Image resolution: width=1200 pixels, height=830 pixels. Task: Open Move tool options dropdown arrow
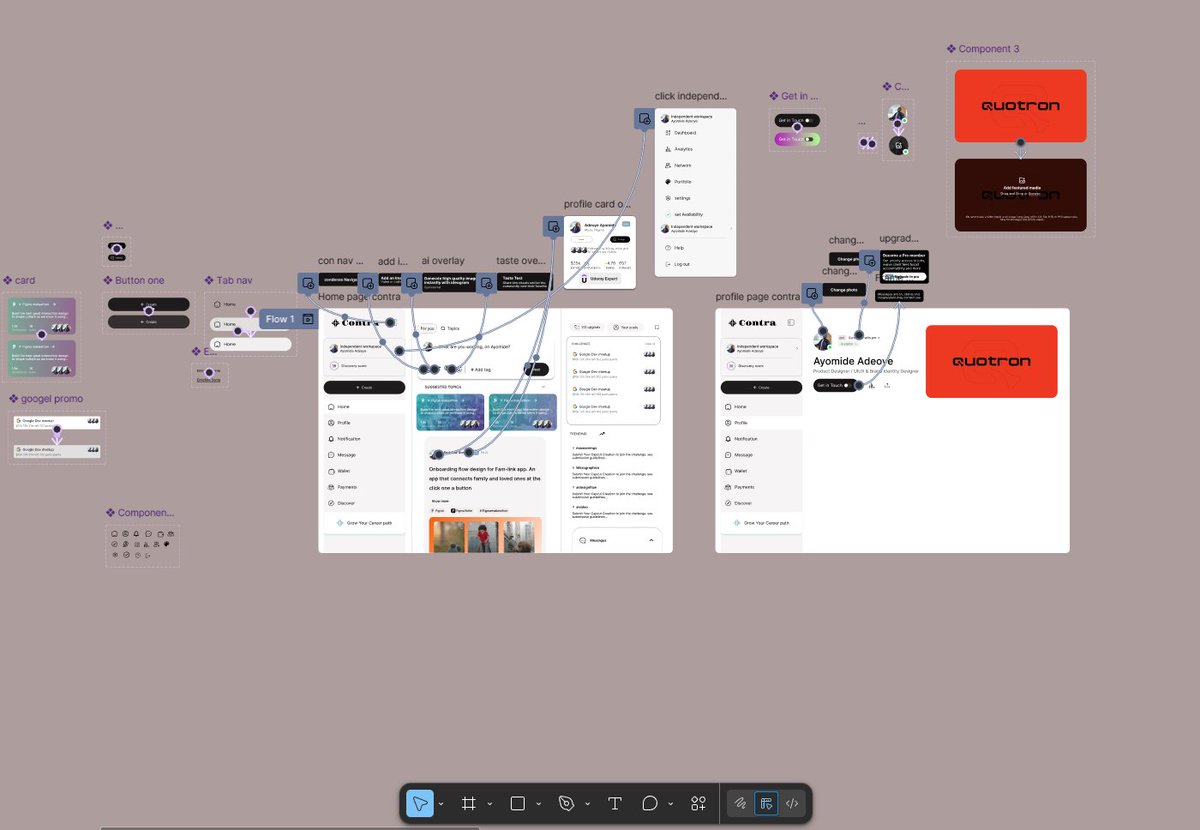tap(441, 804)
